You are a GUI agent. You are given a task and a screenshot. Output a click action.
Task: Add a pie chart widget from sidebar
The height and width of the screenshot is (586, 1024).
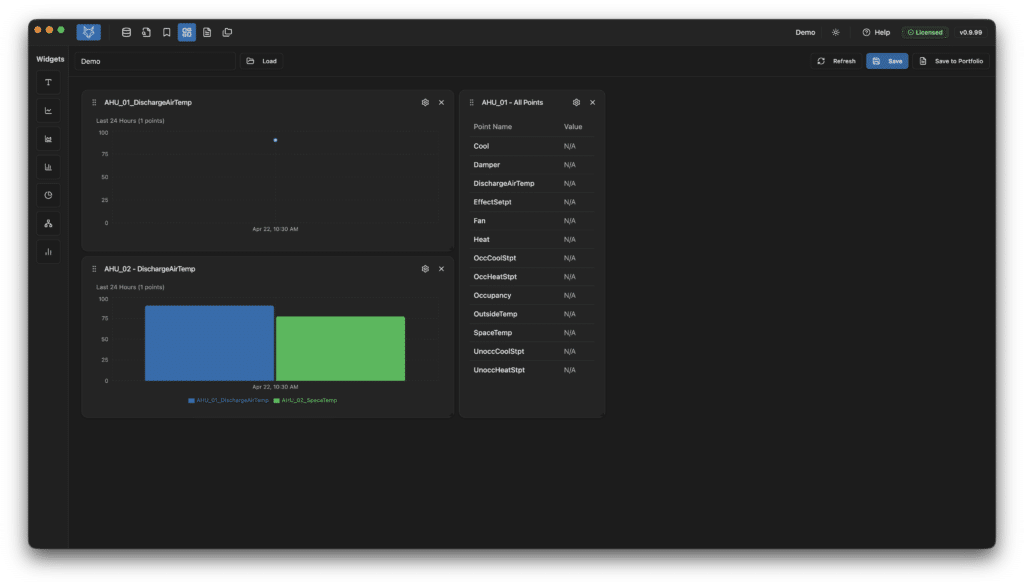tap(48, 195)
